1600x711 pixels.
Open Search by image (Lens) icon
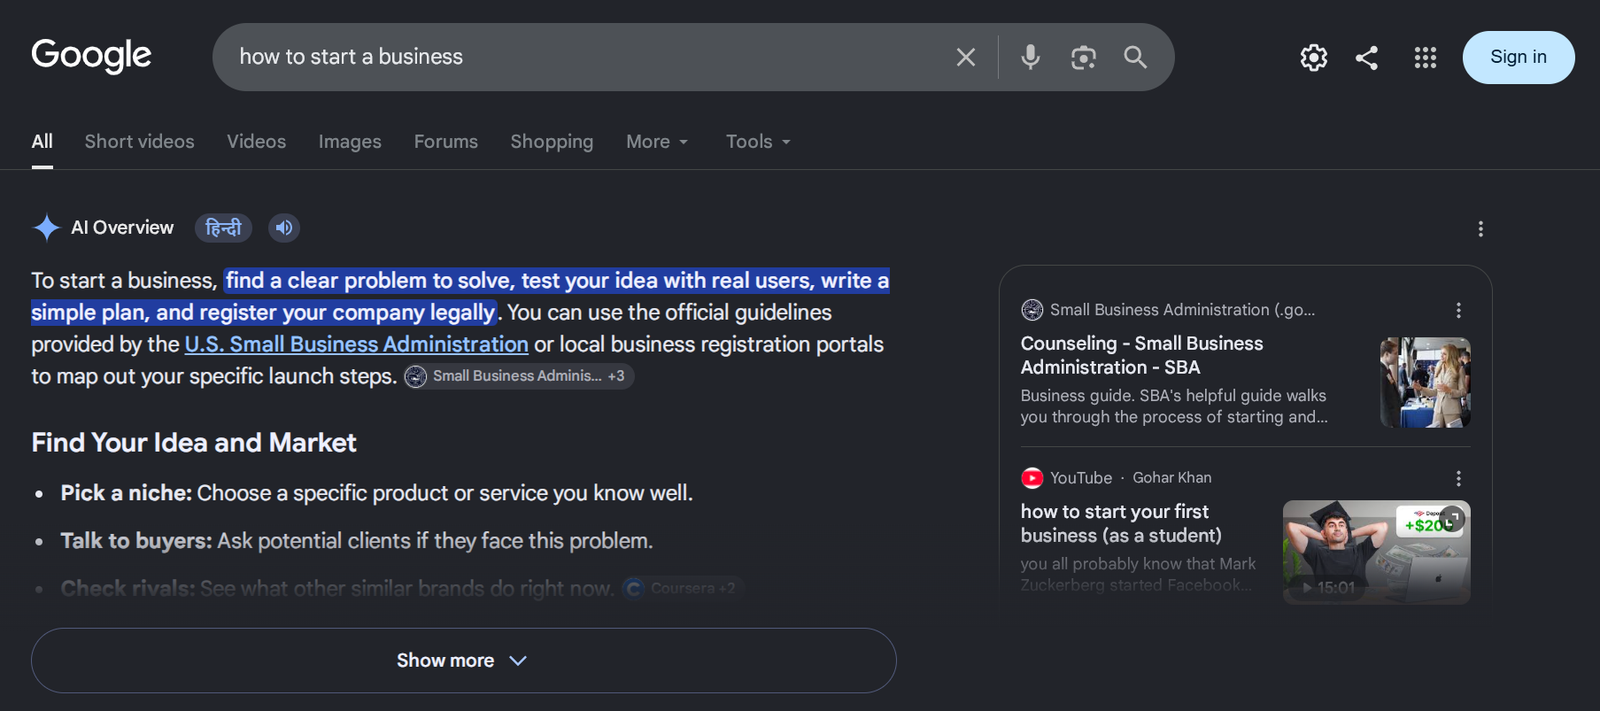pos(1083,57)
